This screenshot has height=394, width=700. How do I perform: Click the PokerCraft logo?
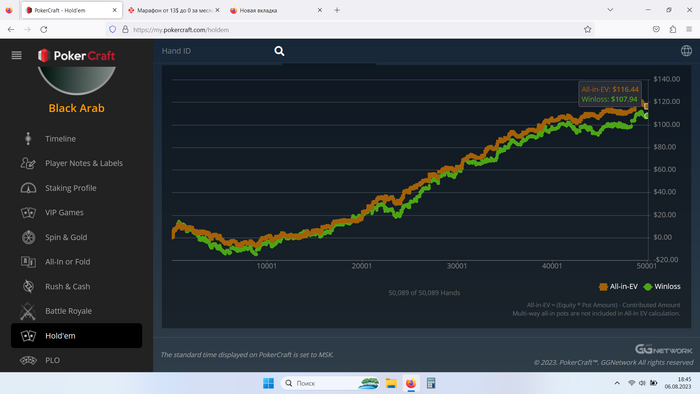point(76,55)
